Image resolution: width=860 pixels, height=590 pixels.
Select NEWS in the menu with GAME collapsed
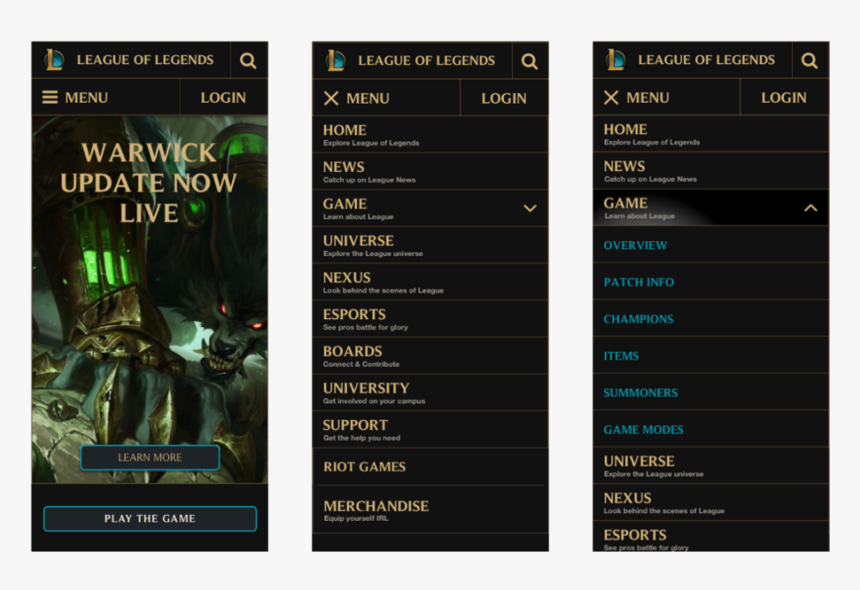pos(430,172)
